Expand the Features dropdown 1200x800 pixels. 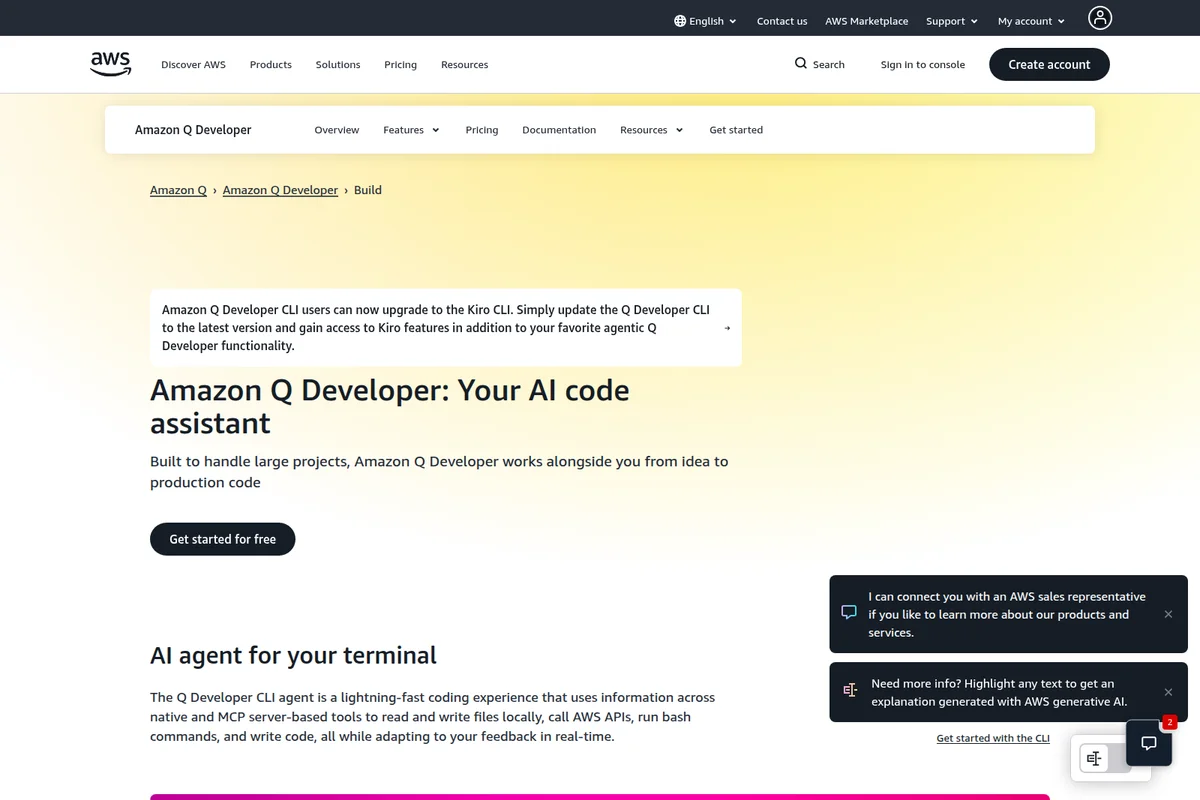411,129
